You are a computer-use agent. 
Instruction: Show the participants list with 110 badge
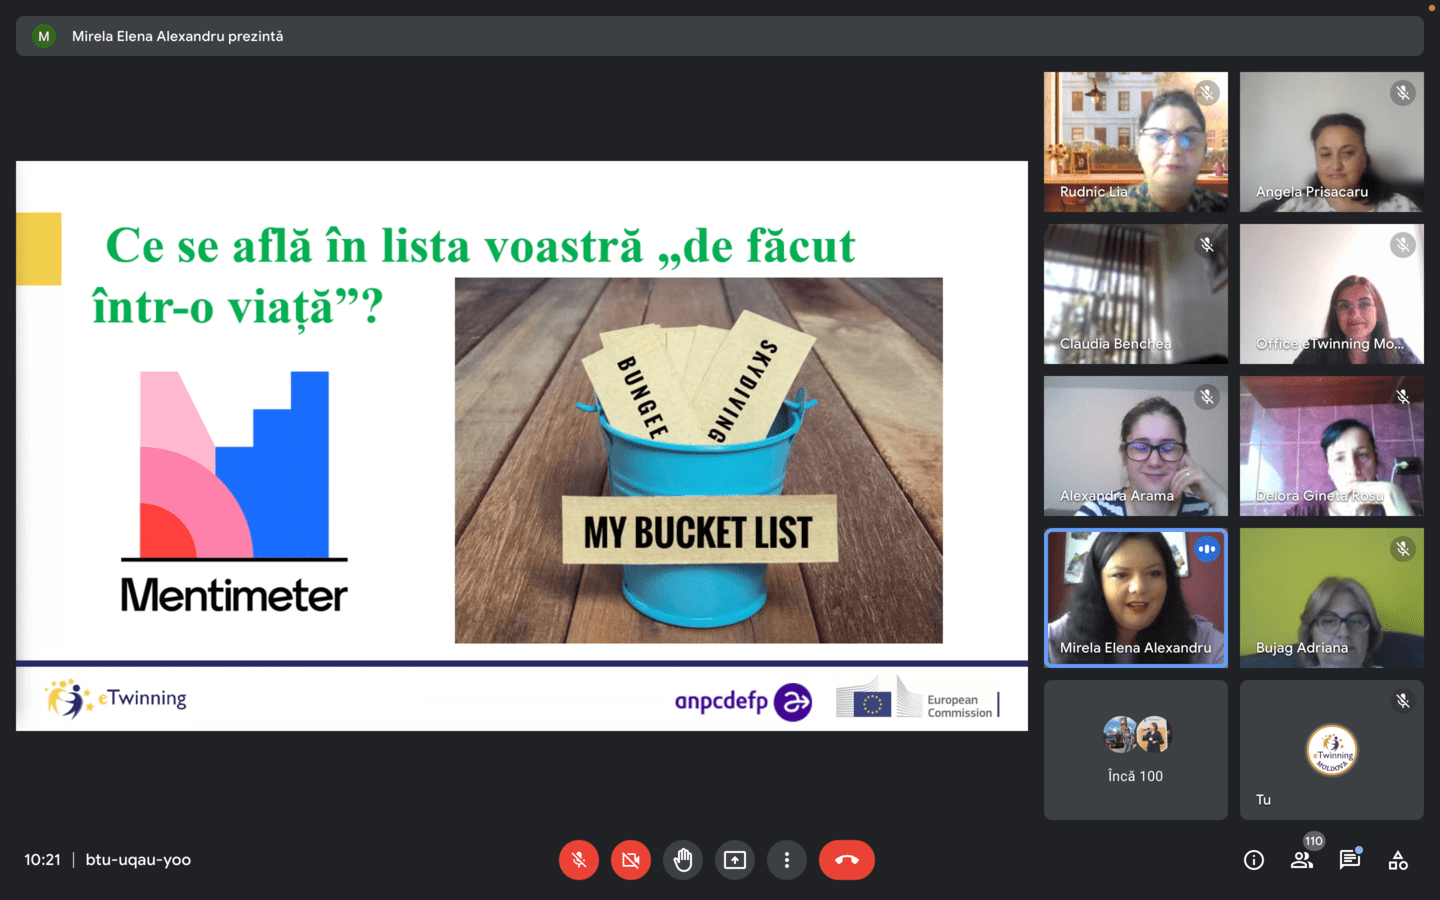1302,860
